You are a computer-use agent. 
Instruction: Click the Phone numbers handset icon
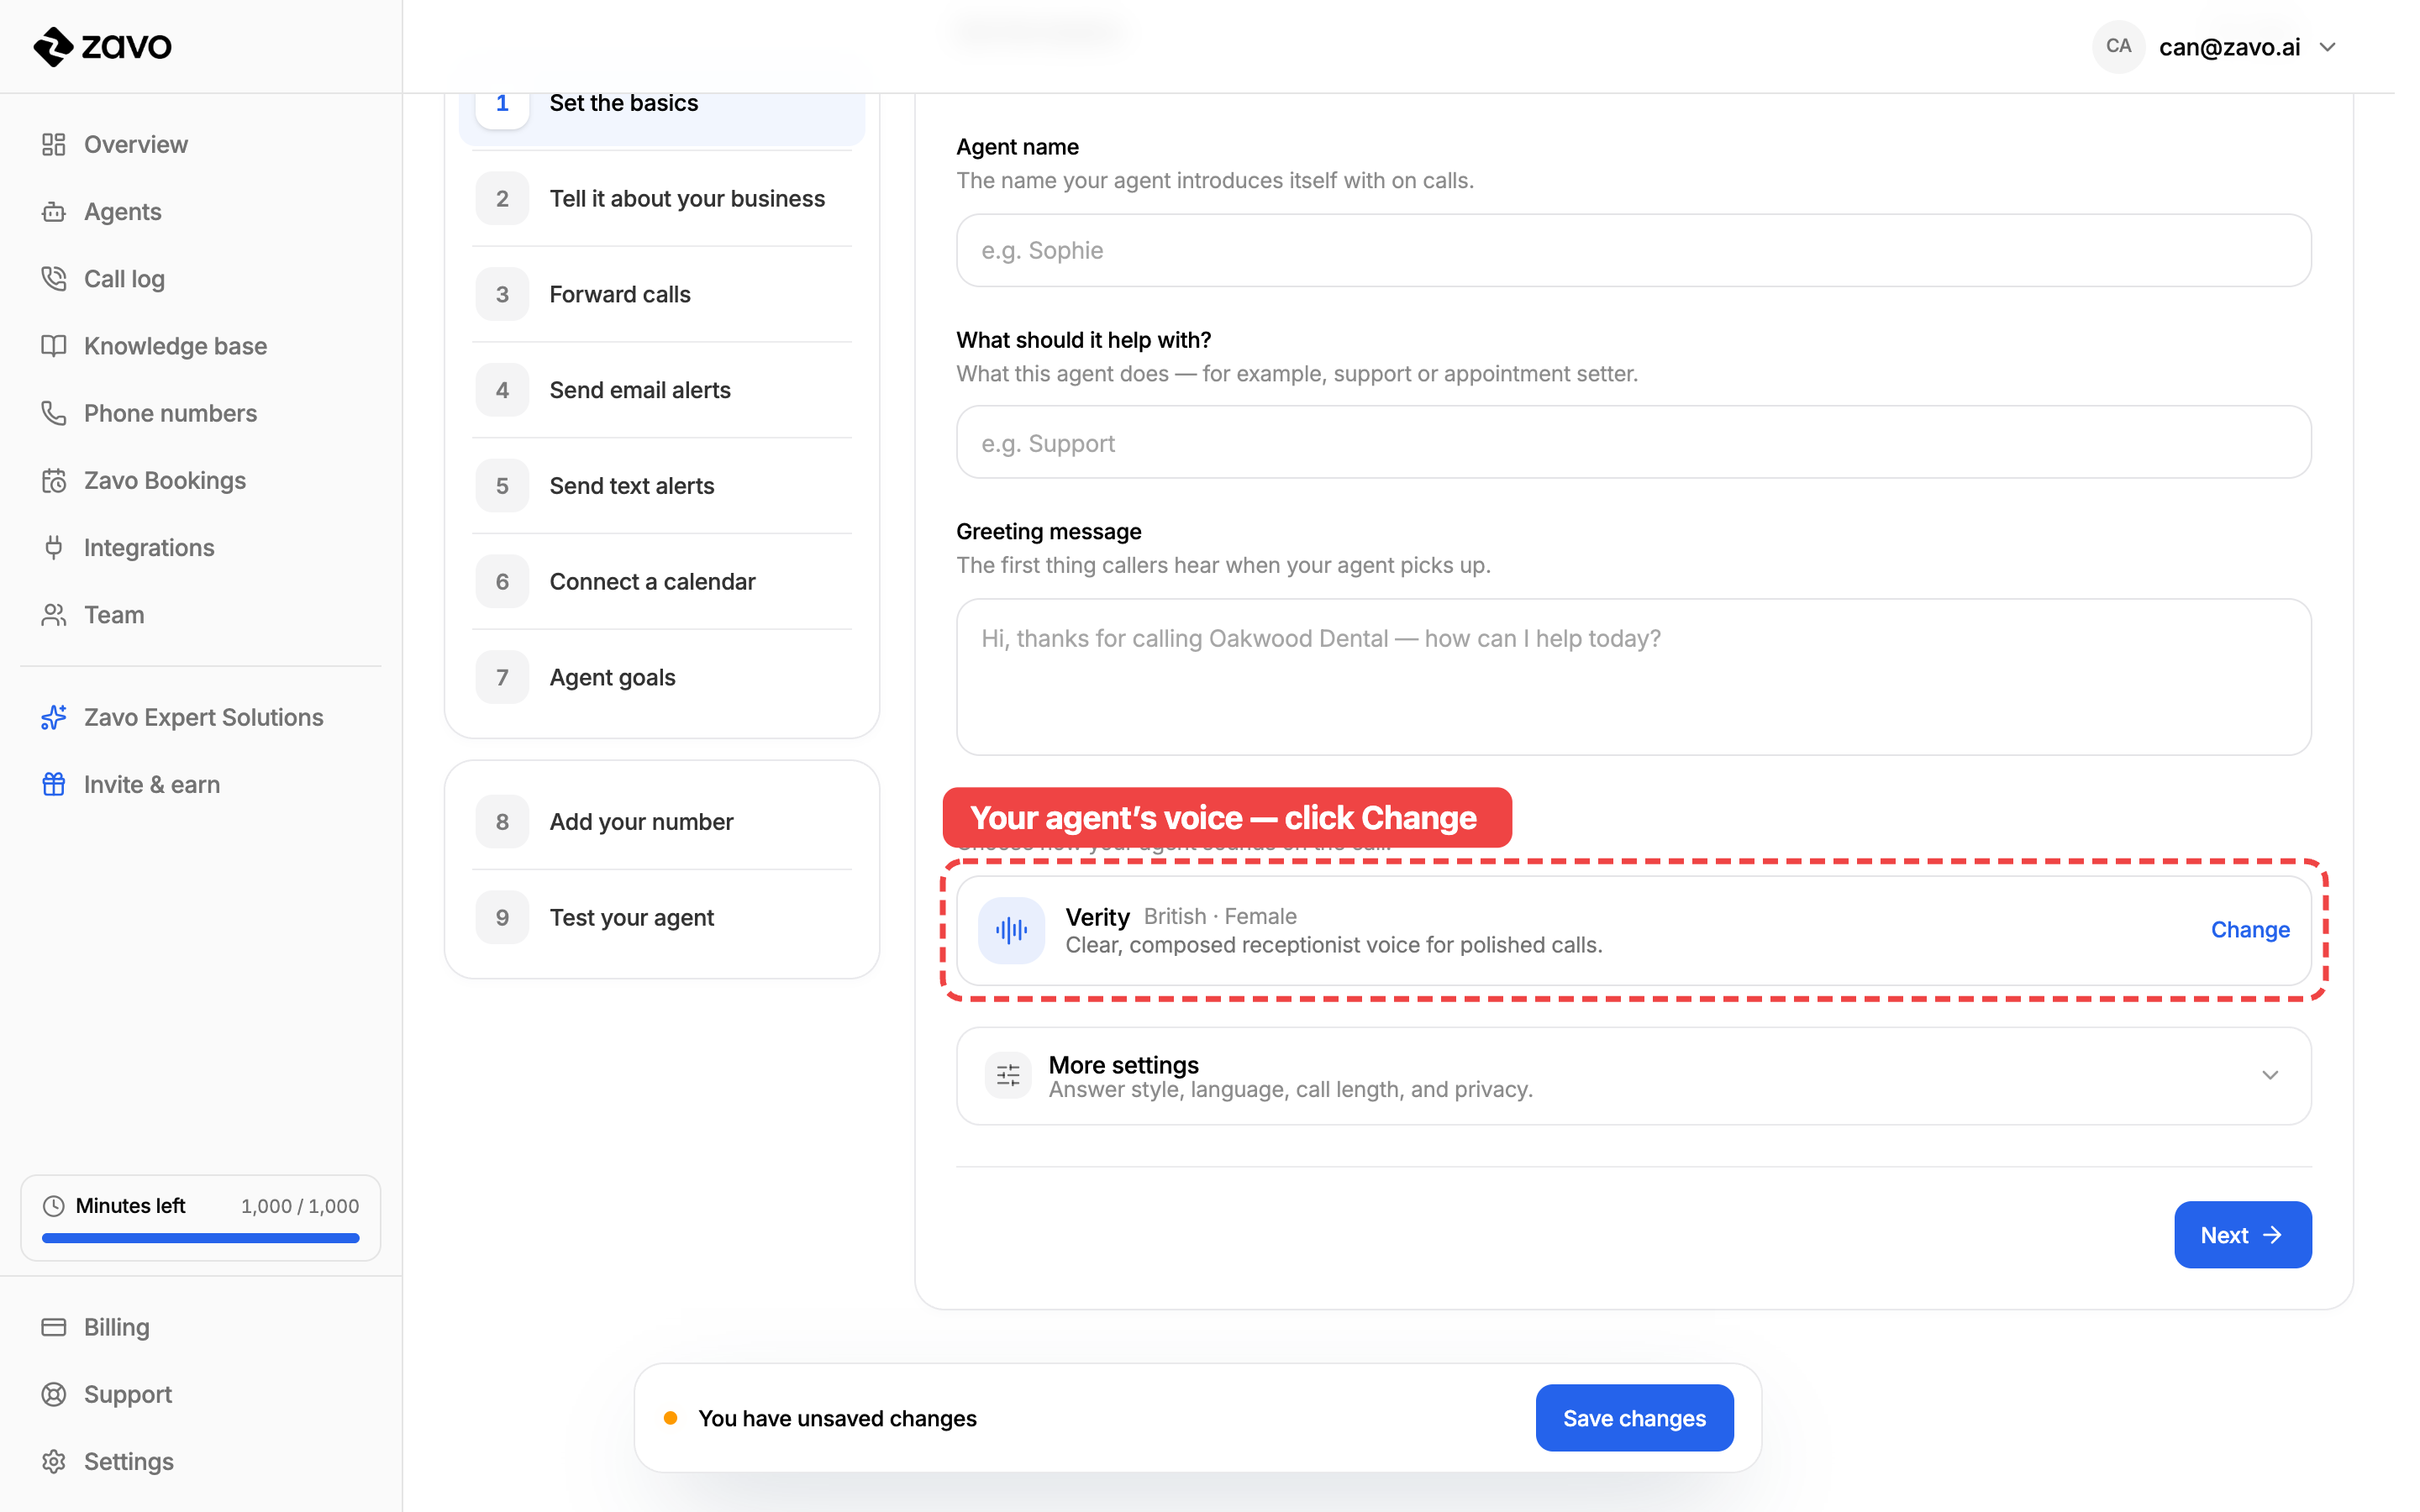[x=54, y=413]
